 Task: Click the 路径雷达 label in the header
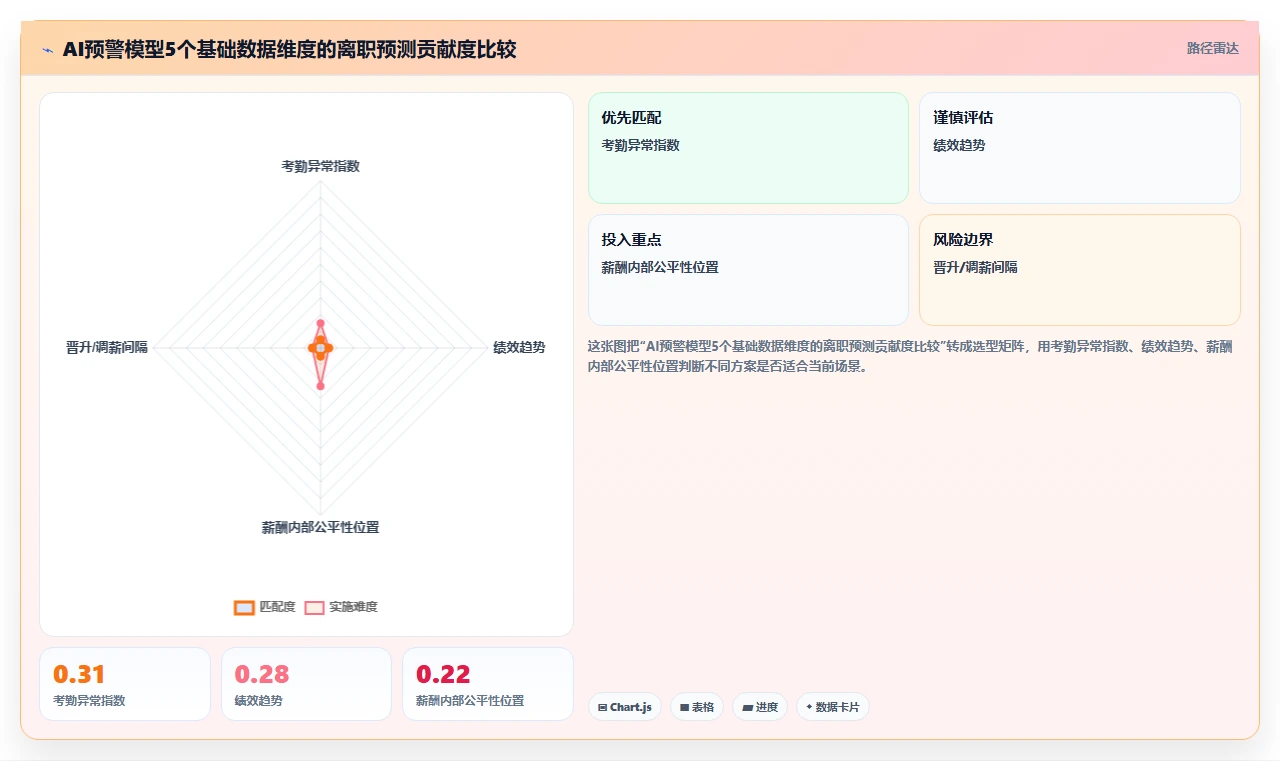coord(1212,48)
